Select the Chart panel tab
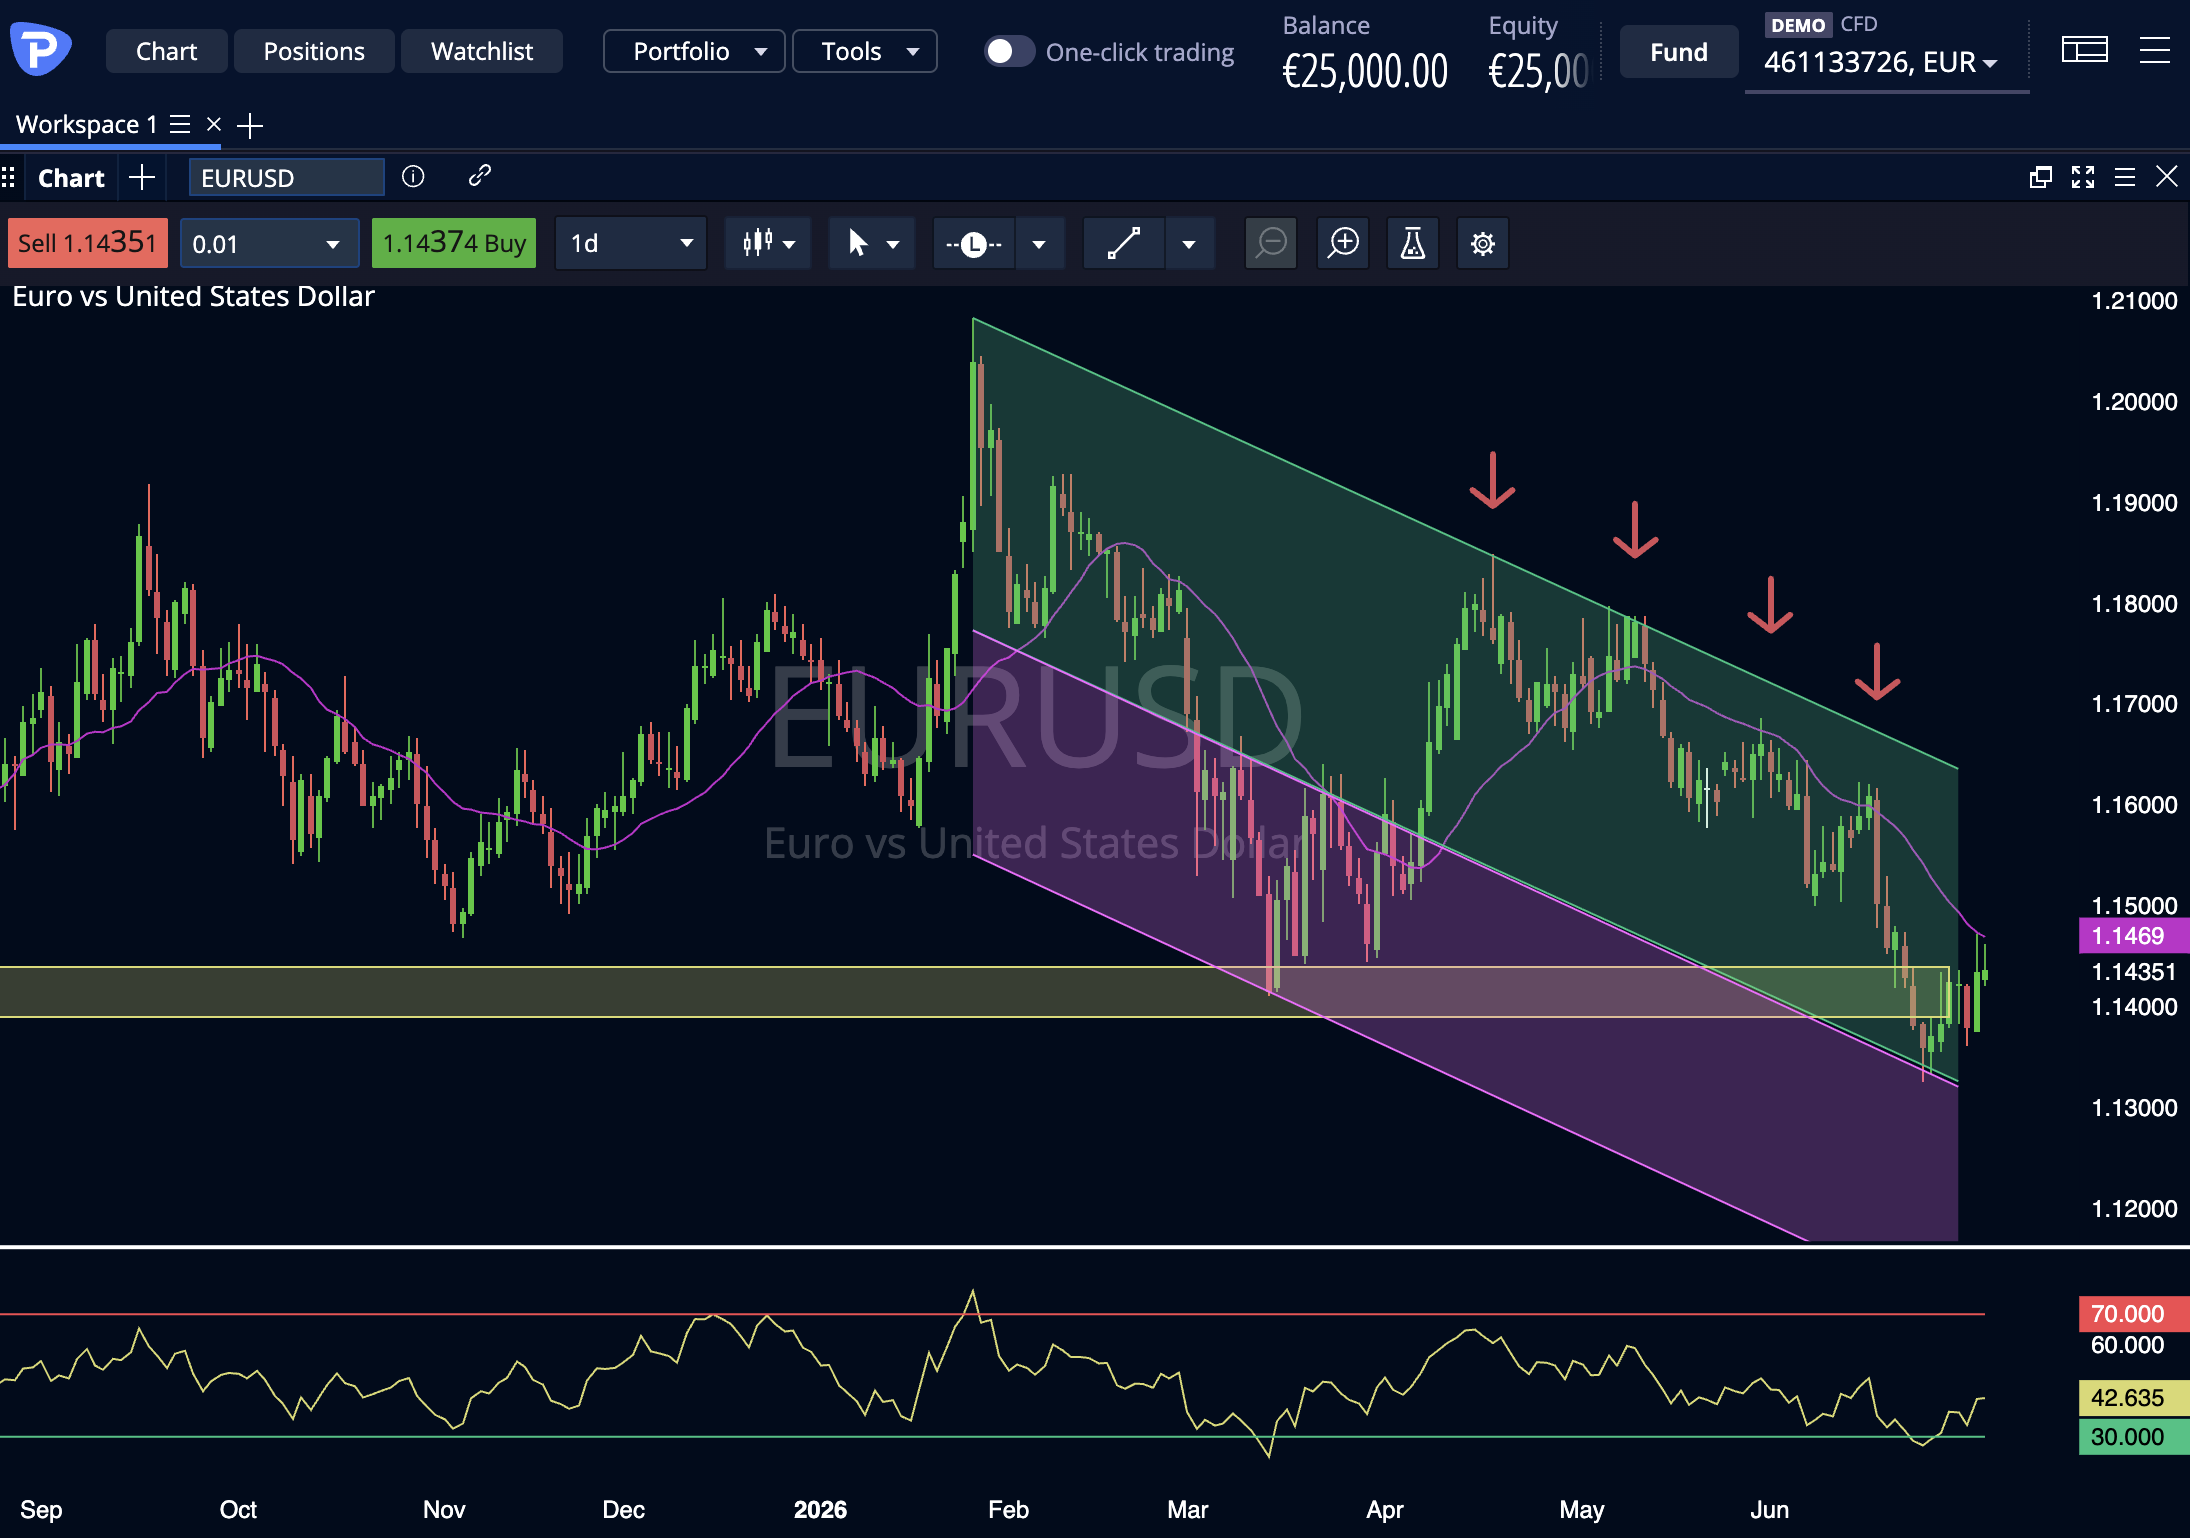Viewport: 2190px width, 1538px height. tap(71, 178)
